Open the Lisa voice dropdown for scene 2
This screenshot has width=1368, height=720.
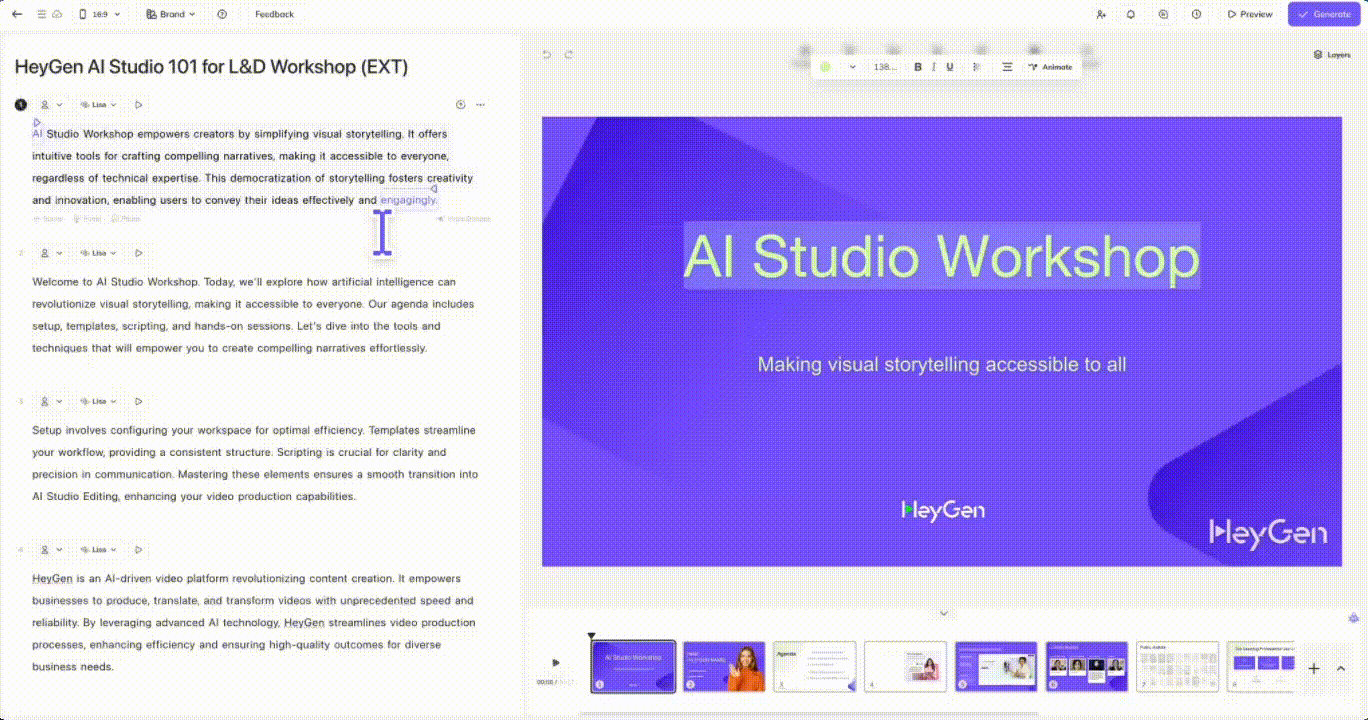click(x=99, y=253)
